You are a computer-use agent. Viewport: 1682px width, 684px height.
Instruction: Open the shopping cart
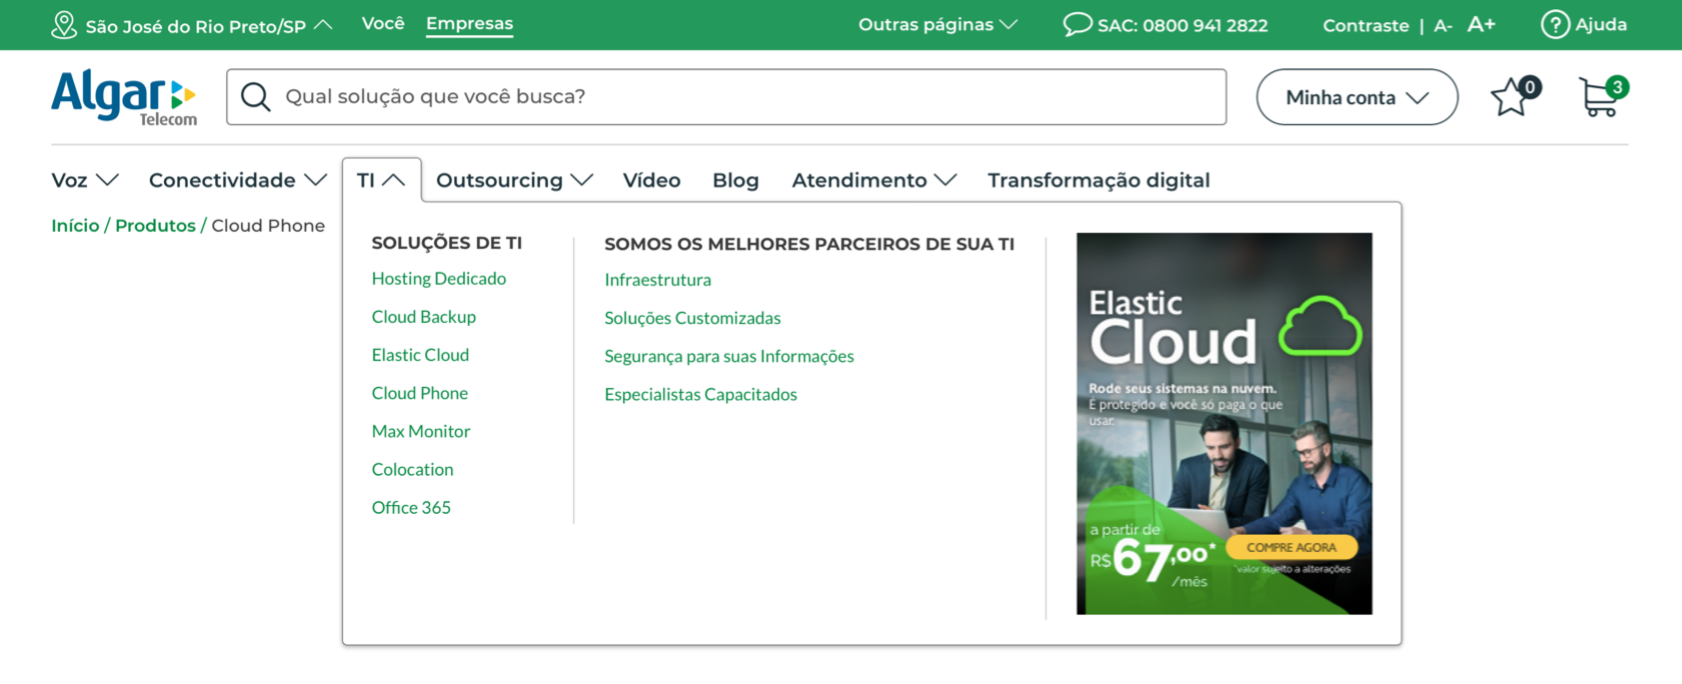point(1603,96)
